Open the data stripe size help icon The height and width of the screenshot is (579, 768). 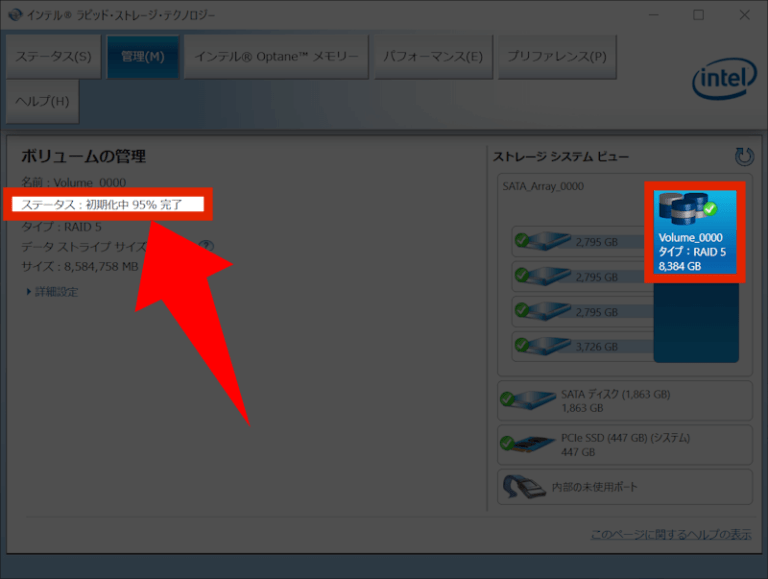click(206, 246)
